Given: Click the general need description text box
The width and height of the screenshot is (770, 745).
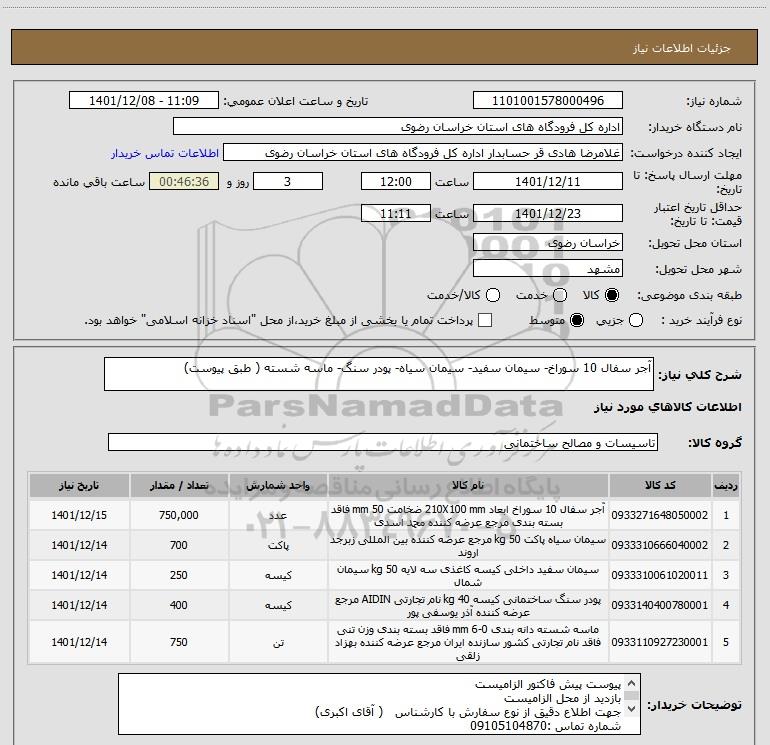Looking at the screenshot, I should 379,374.
